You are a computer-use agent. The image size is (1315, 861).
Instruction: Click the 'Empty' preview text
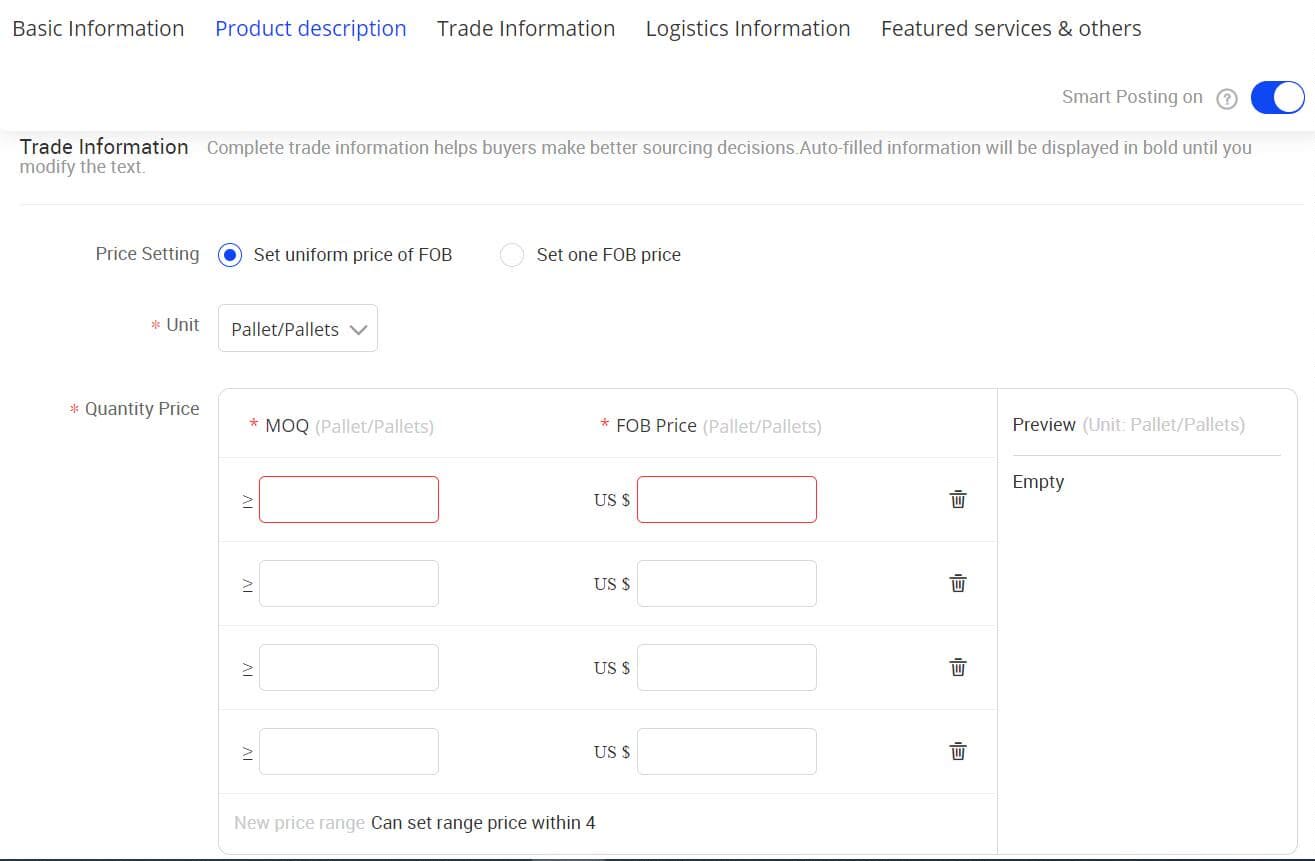pyautogui.click(x=1038, y=482)
